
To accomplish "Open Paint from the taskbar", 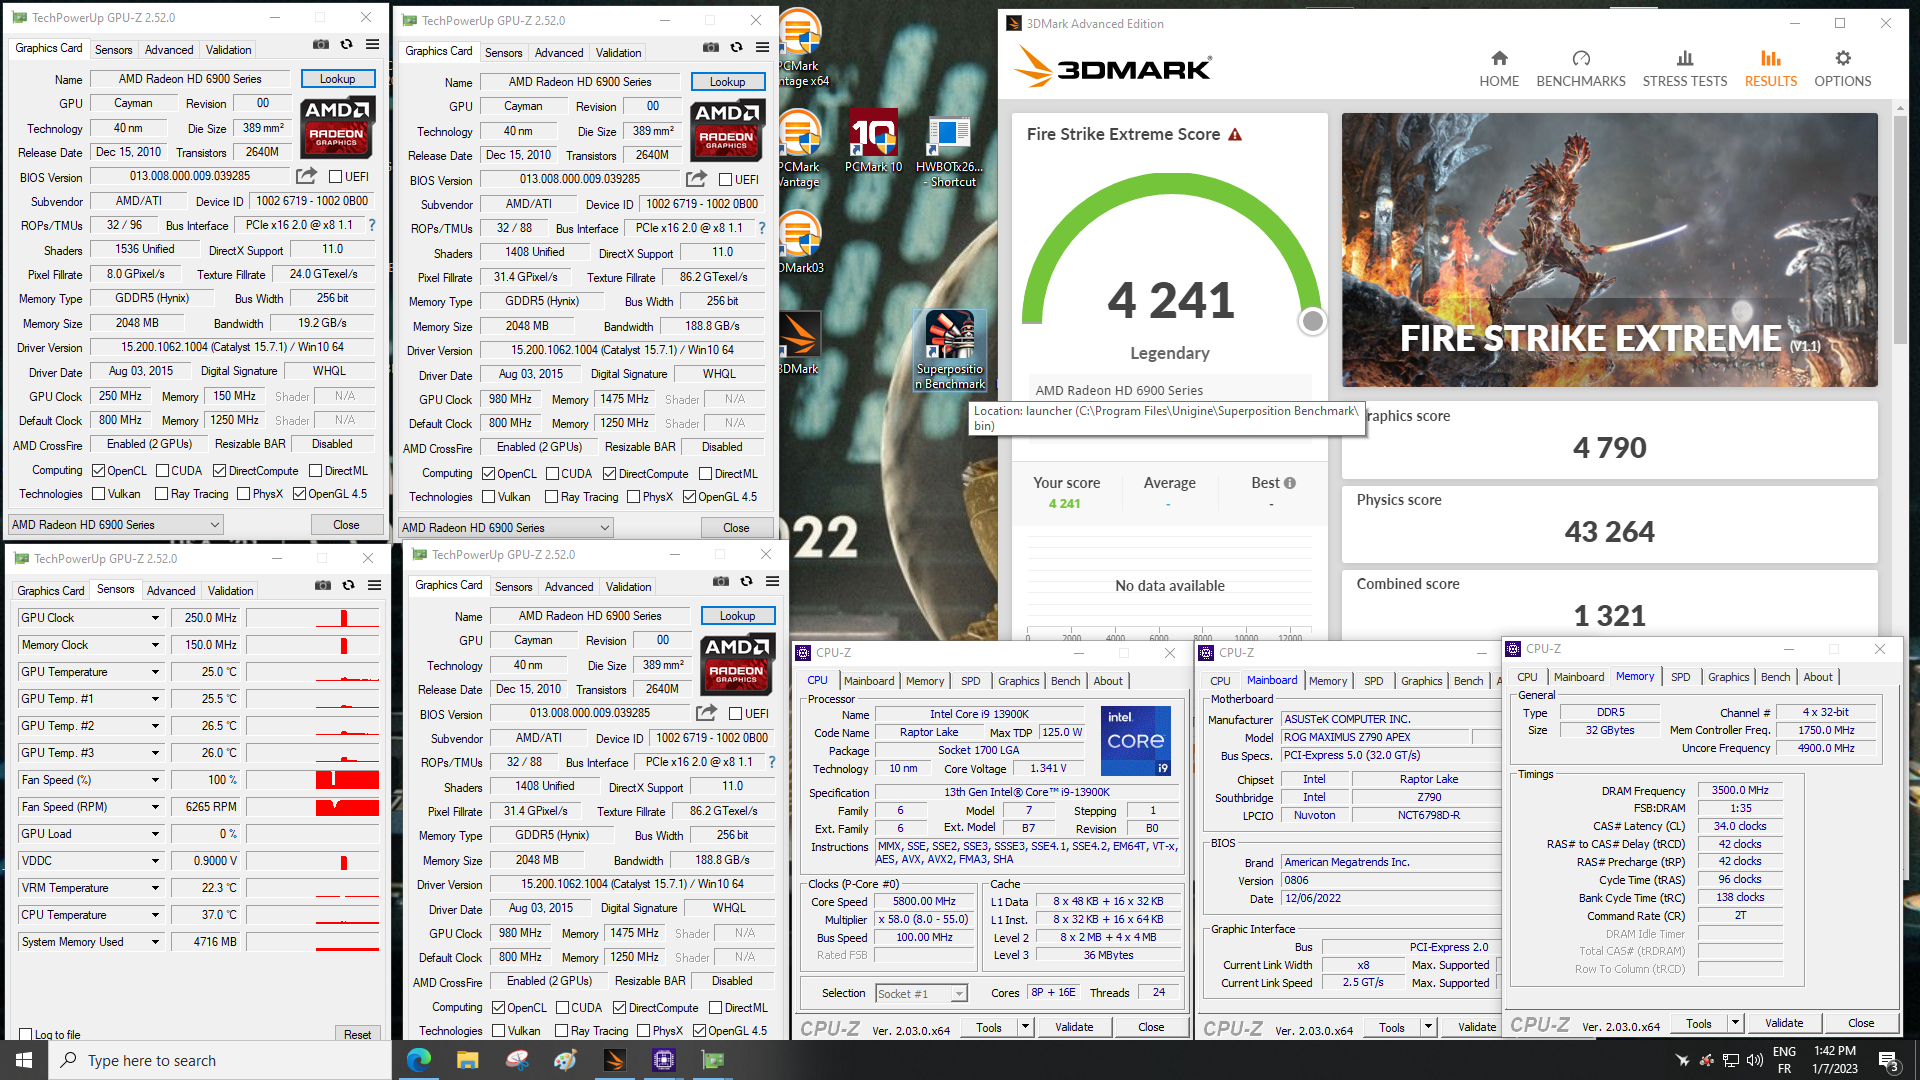I will pyautogui.click(x=565, y=1060).
